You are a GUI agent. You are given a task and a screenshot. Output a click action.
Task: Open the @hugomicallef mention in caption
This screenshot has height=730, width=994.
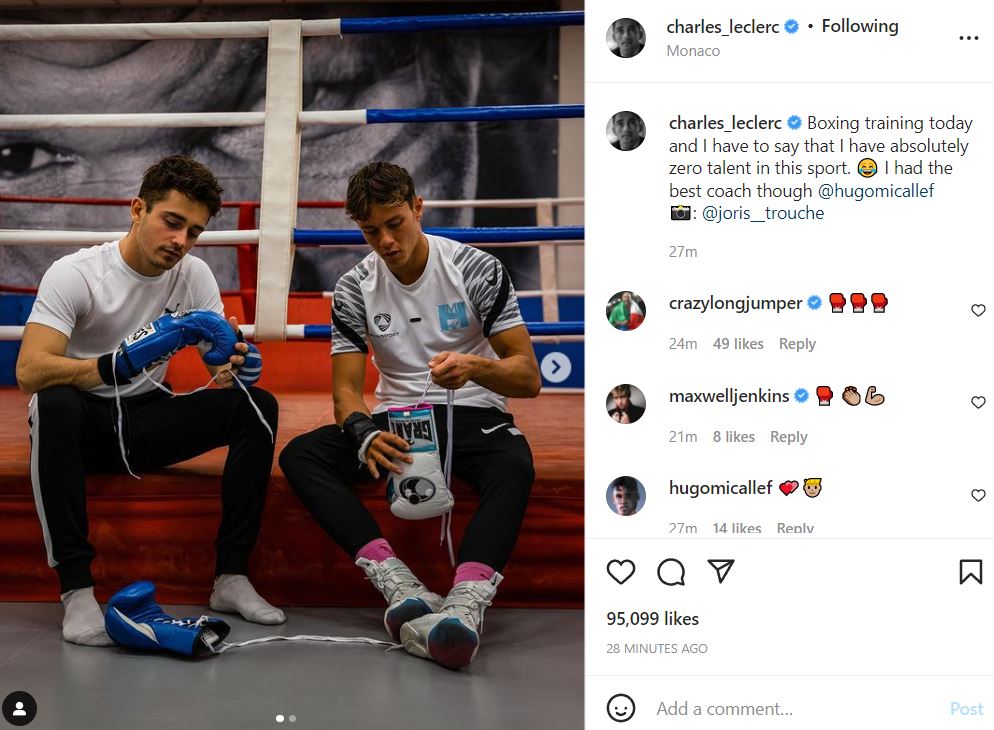tap(875, 191)
